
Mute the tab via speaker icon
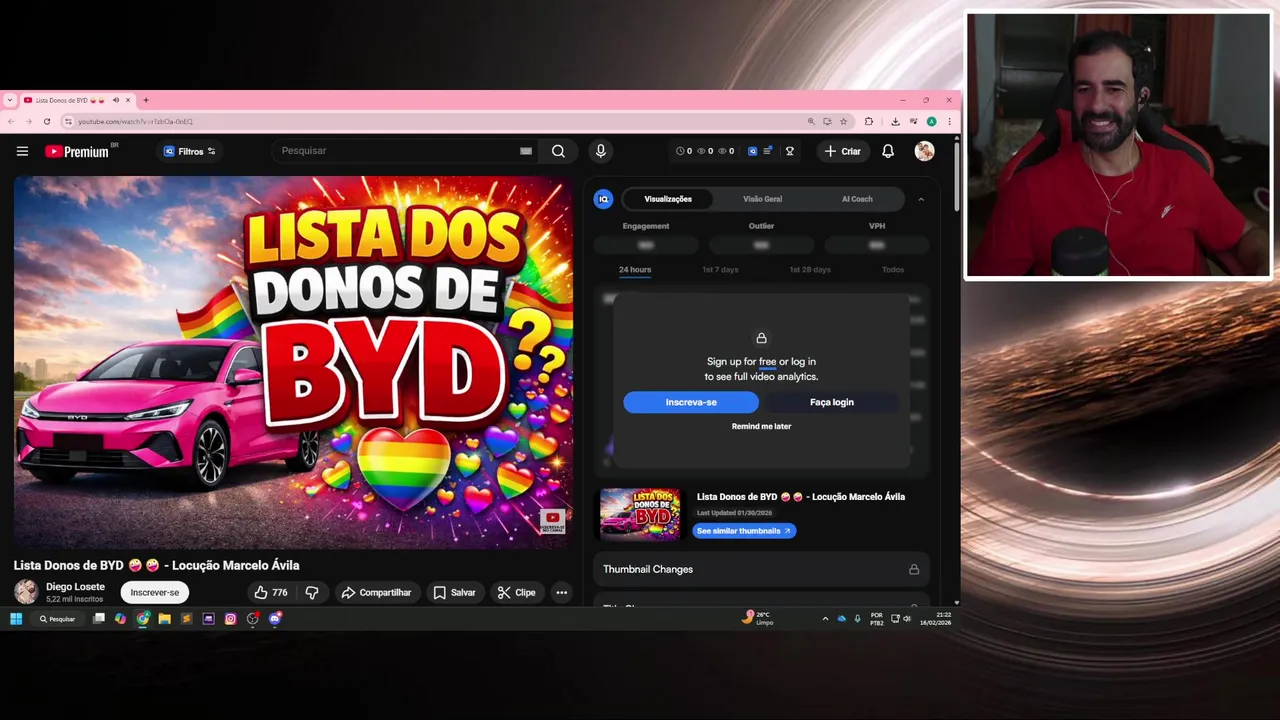click(115, 100)
